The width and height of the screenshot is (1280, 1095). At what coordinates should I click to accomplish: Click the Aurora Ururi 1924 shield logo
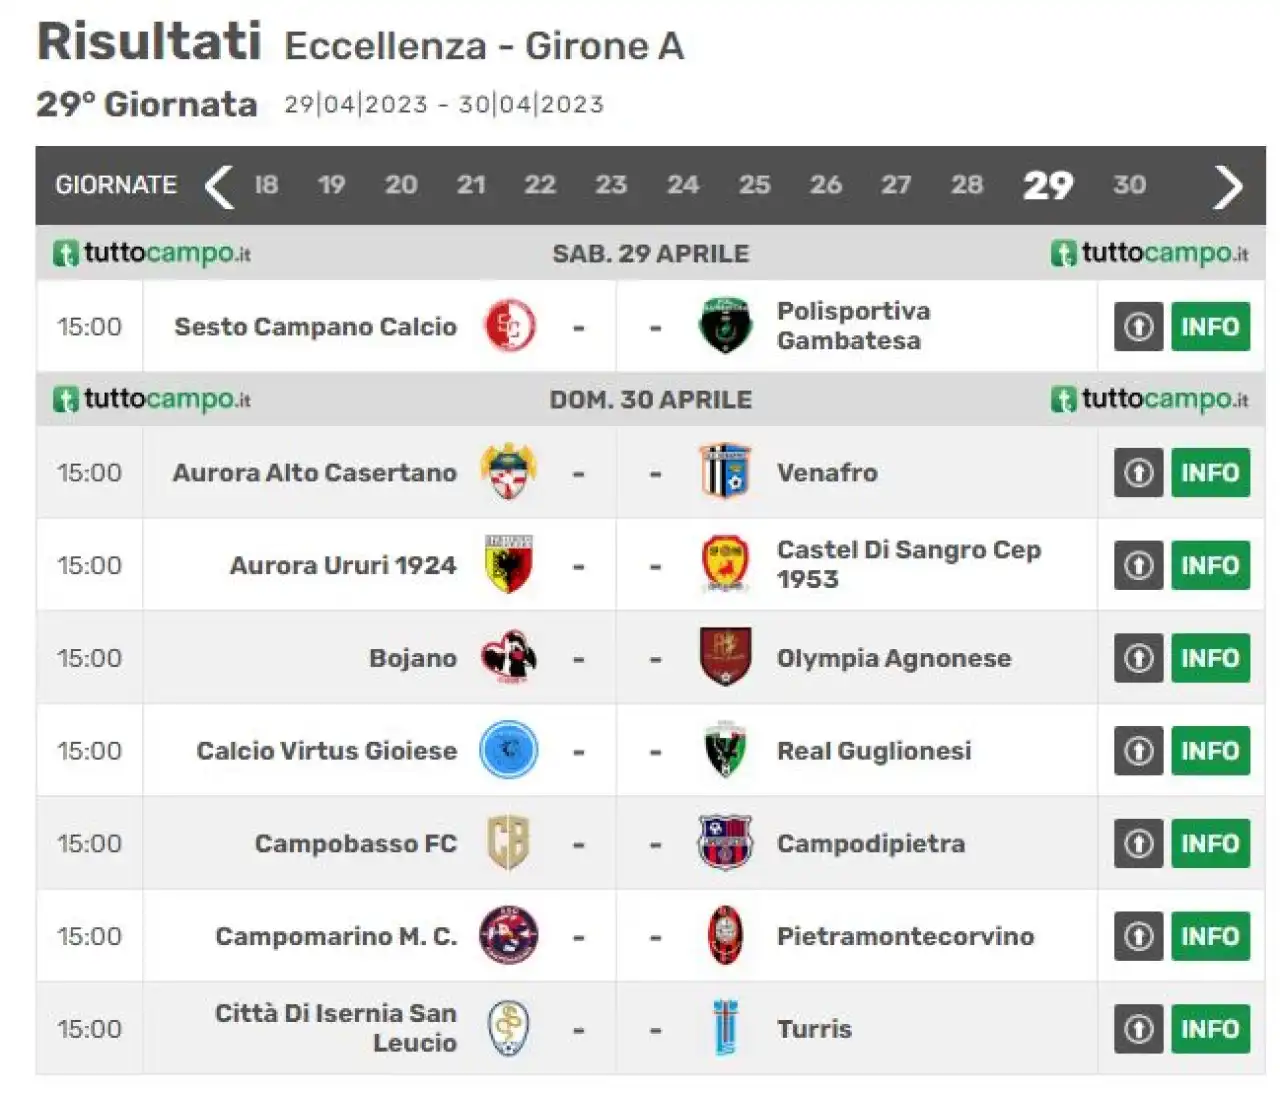(509, 565)
